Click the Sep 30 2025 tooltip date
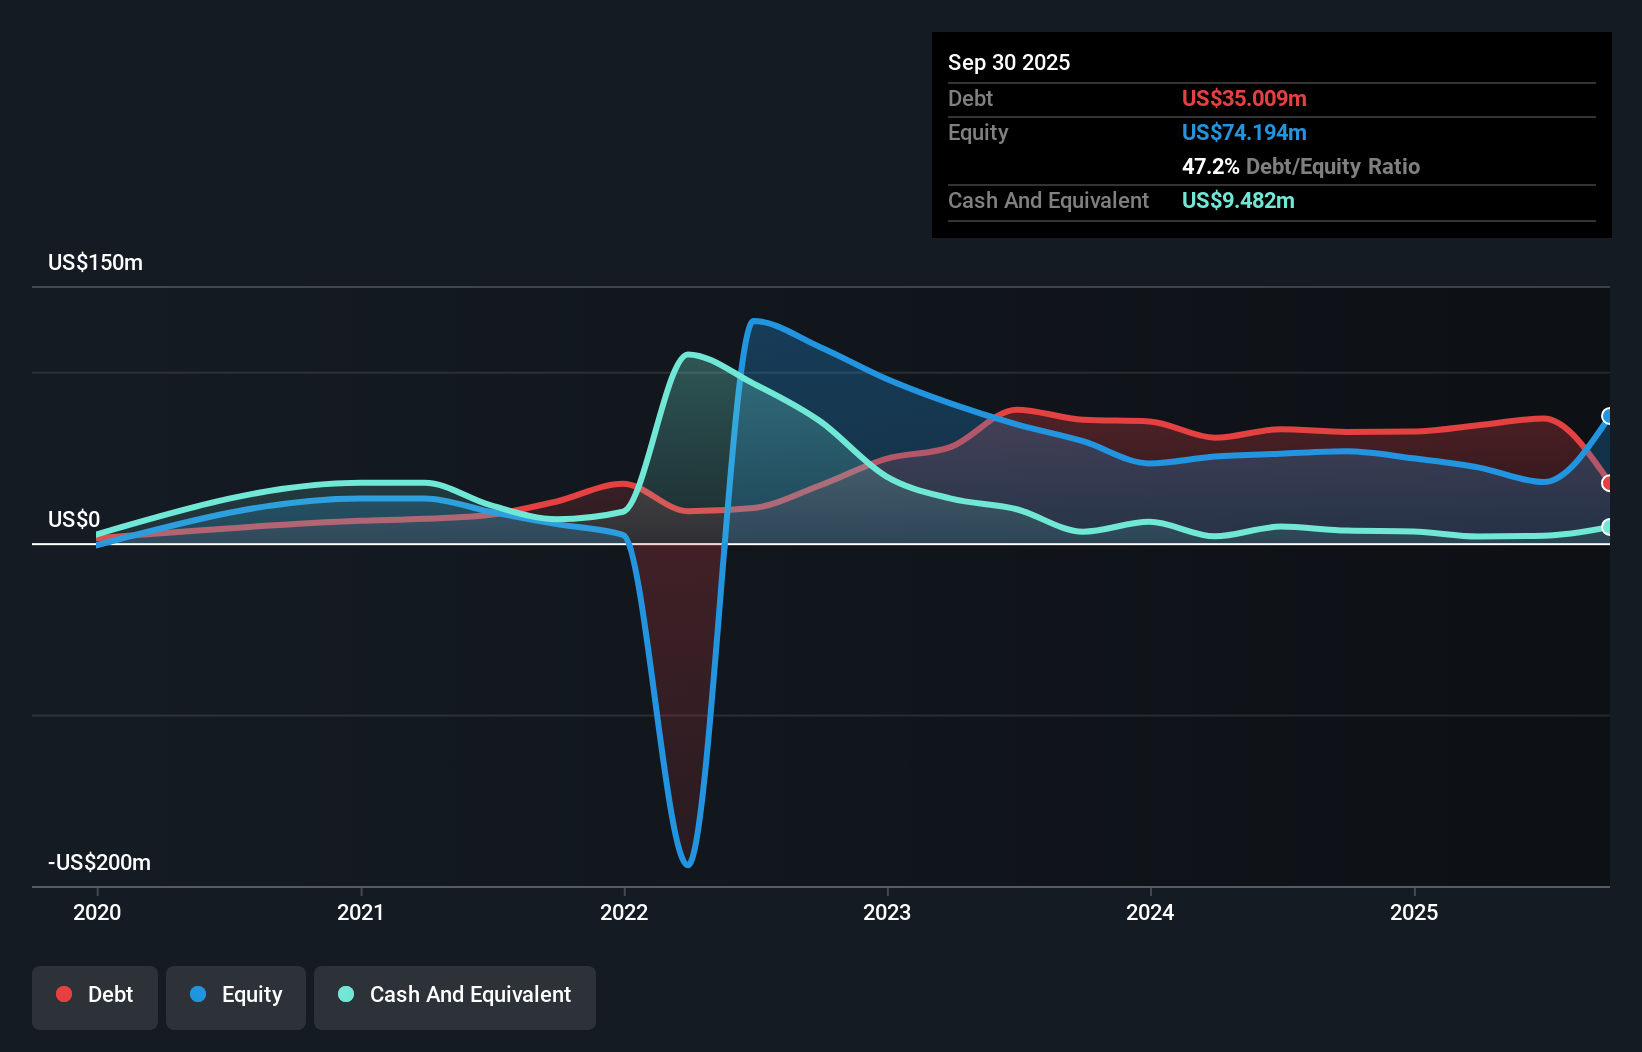The width and height of the screenshot is (1642, 1052). pos(1009,62)
